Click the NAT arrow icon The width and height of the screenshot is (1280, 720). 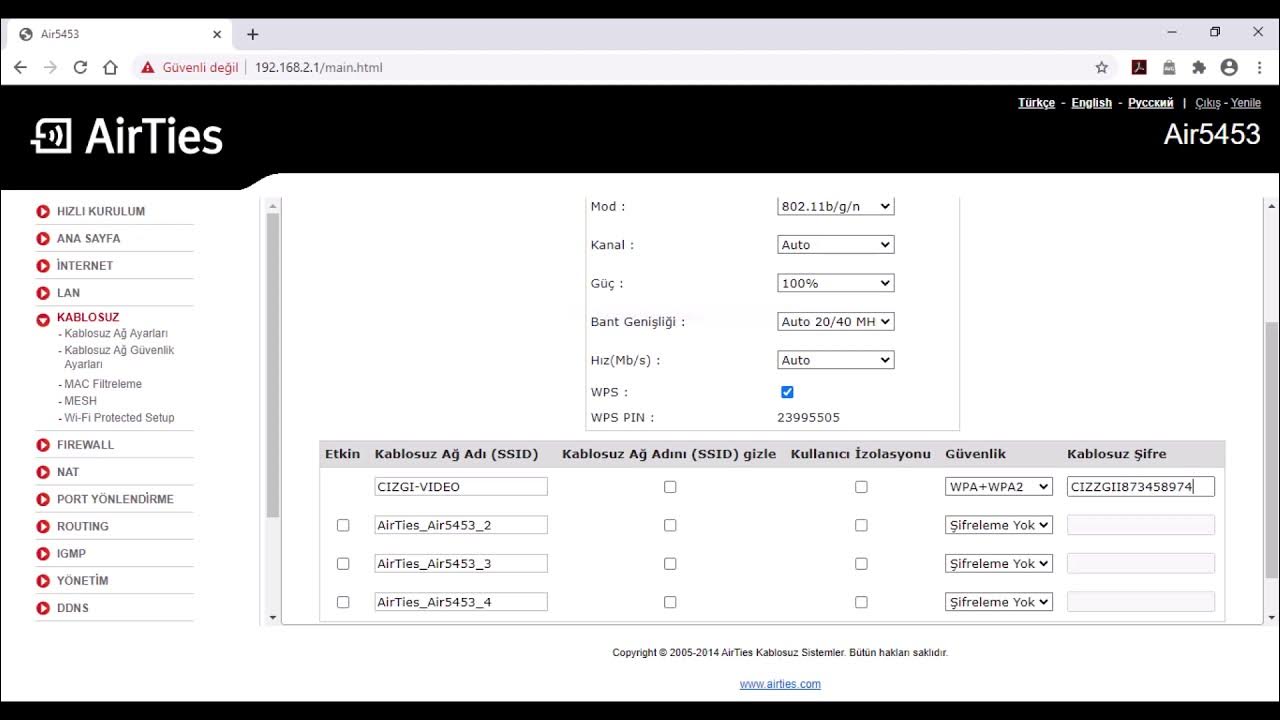pos(43,472)
